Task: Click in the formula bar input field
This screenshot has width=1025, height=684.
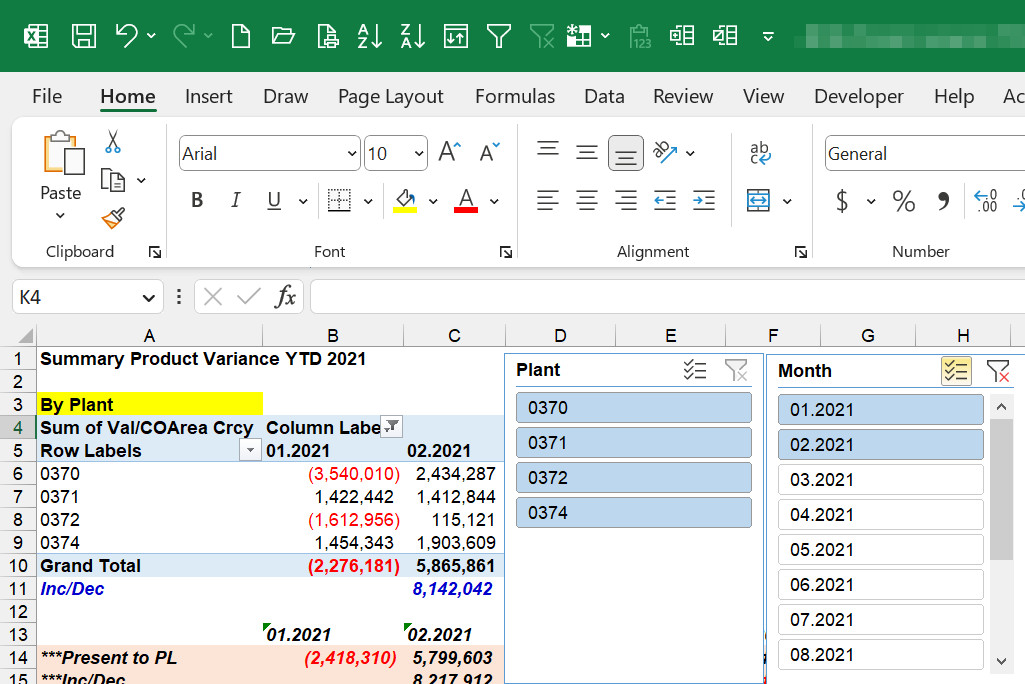Action: click(667, 297)
